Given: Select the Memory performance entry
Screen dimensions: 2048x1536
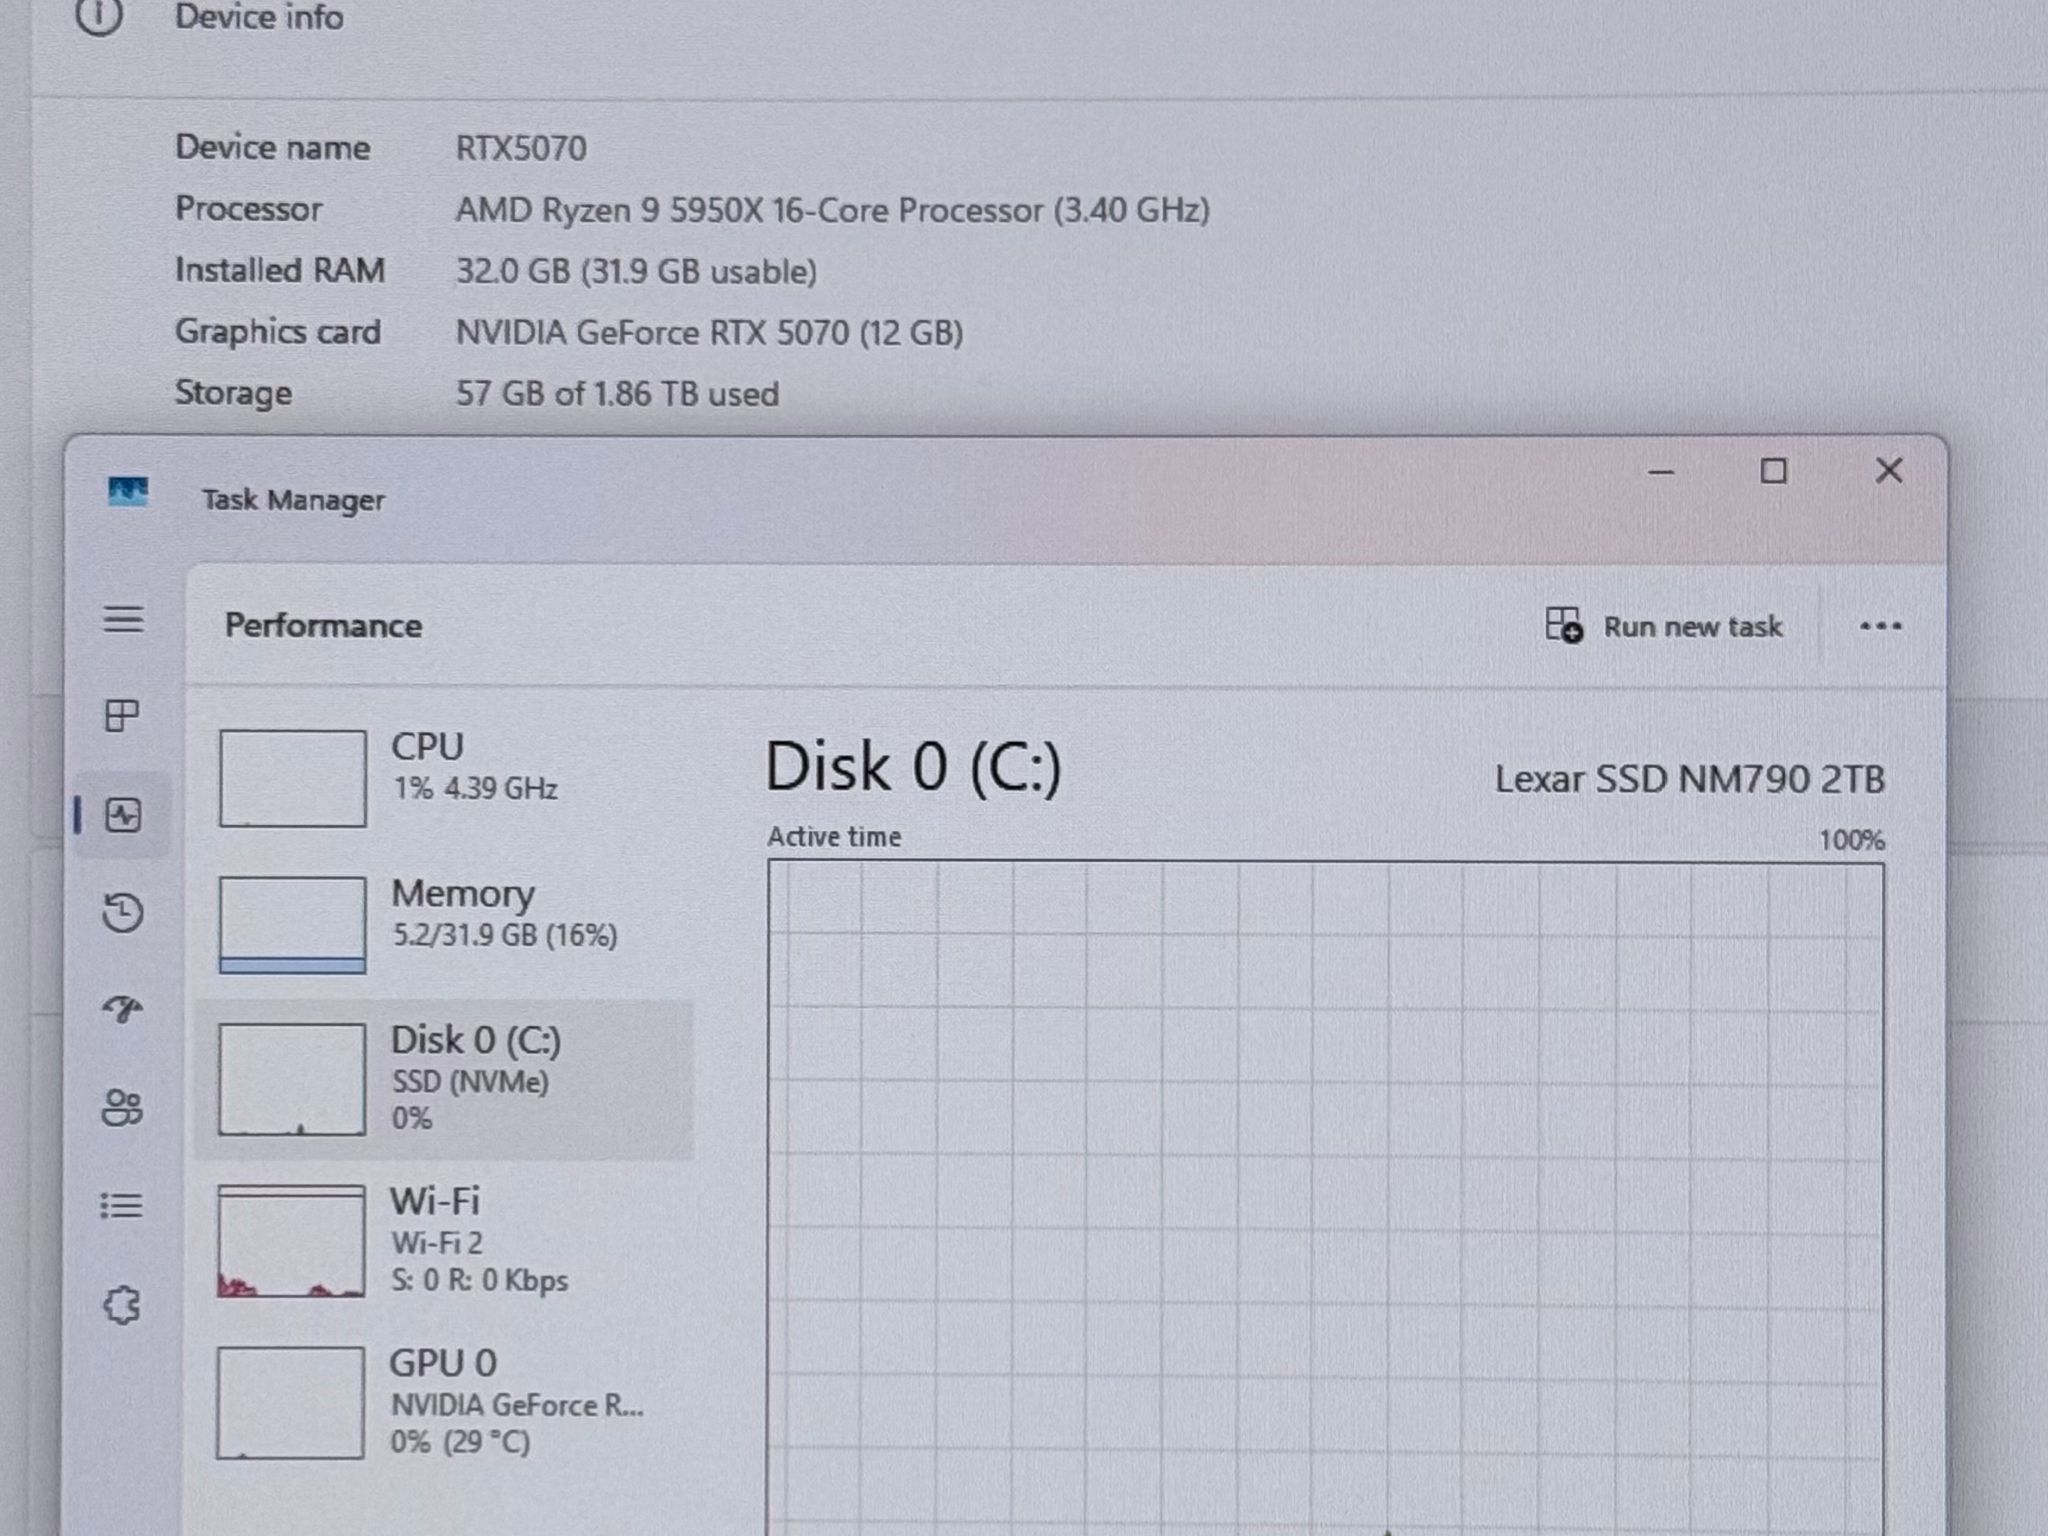Looking at the screenshot, I should click(445, 924).
